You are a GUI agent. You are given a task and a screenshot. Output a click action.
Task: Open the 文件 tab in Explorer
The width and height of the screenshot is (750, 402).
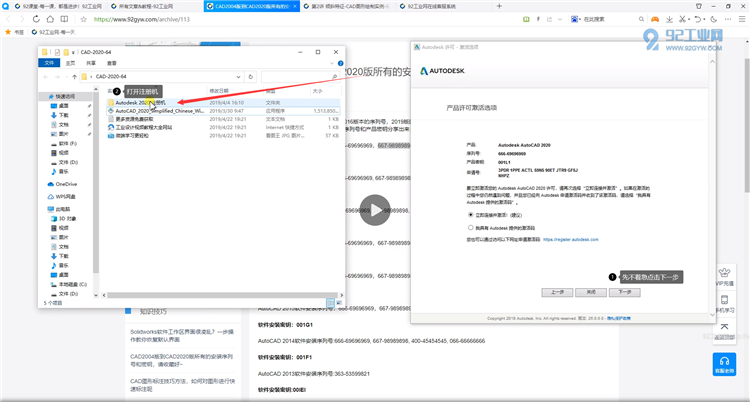tap(49, 63)
